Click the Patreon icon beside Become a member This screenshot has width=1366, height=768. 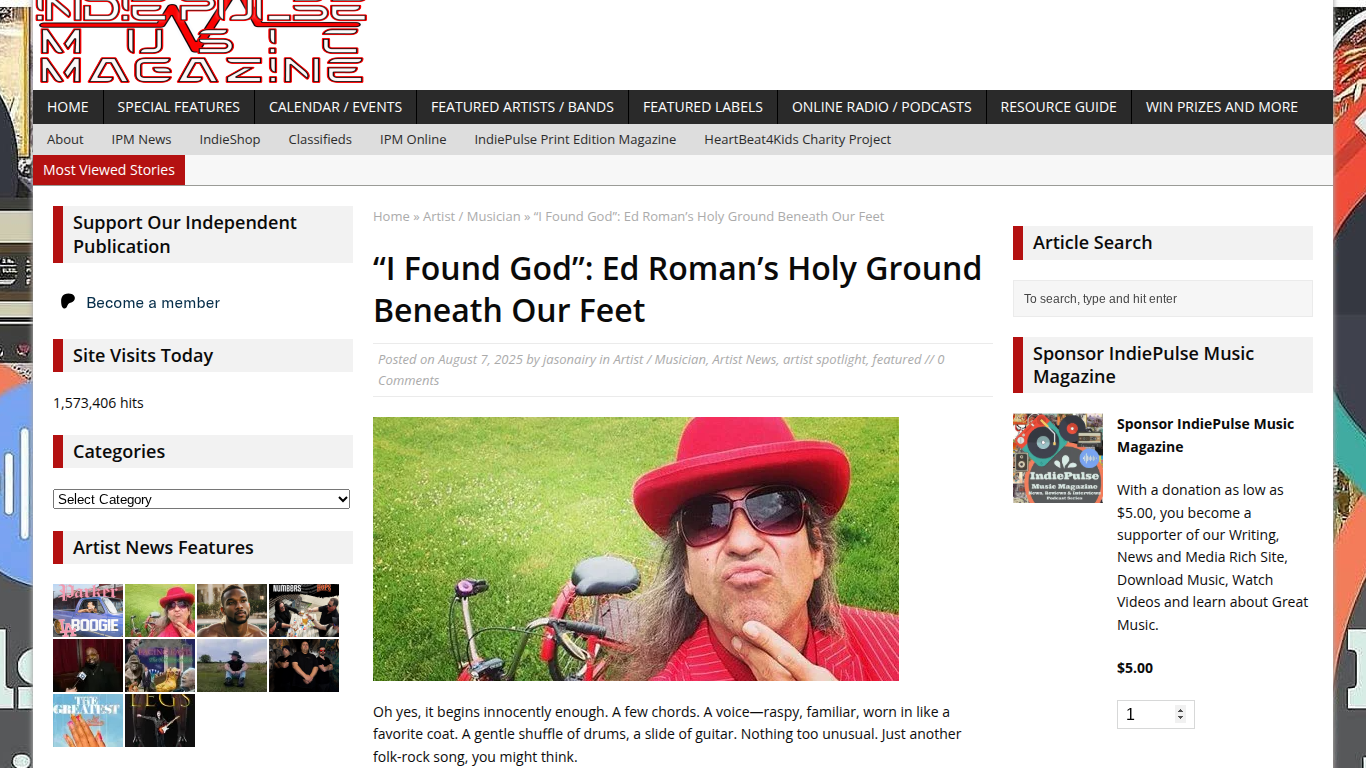coord(68,302)
